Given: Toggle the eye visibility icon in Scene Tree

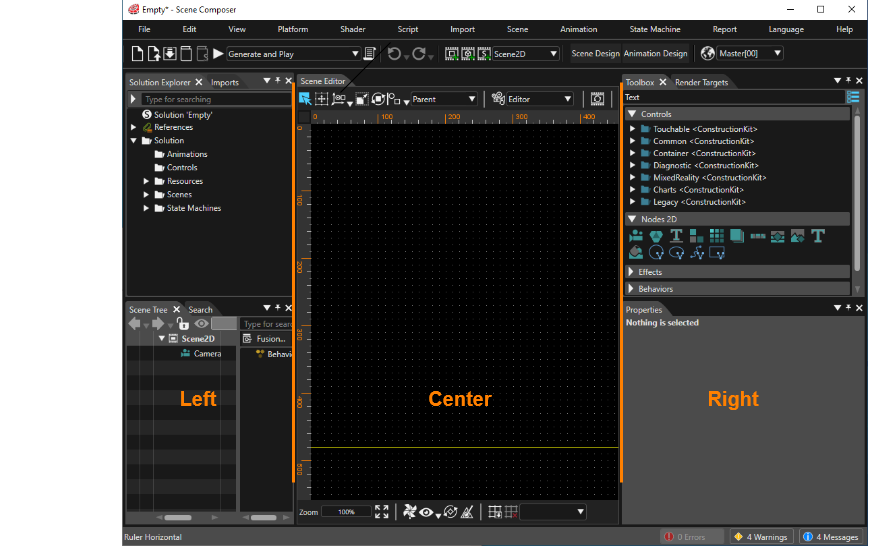Looking at the screenshot, I should click(x=201, y=324).
